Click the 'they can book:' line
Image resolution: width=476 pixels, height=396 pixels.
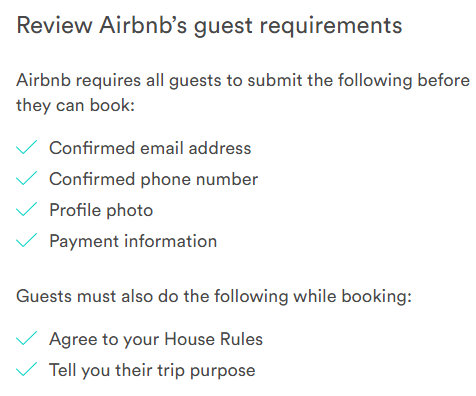75,105
